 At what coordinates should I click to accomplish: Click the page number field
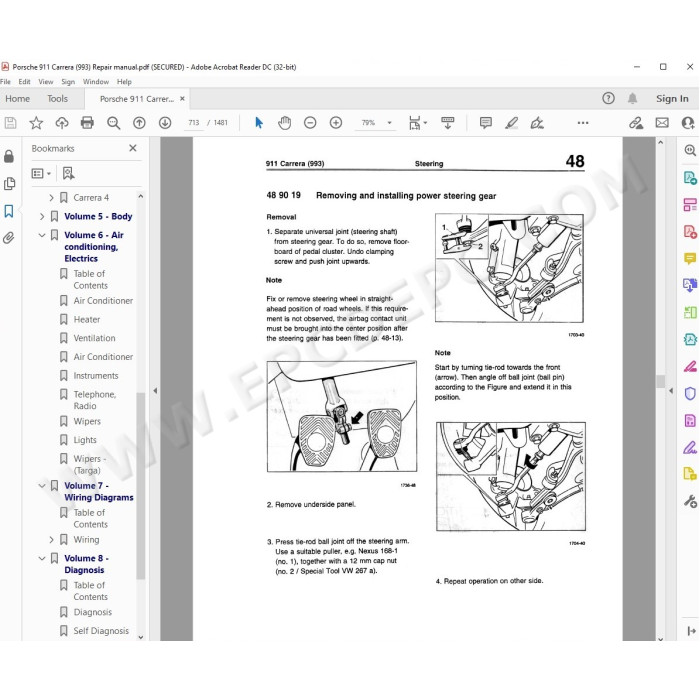[x=194, y=123]
